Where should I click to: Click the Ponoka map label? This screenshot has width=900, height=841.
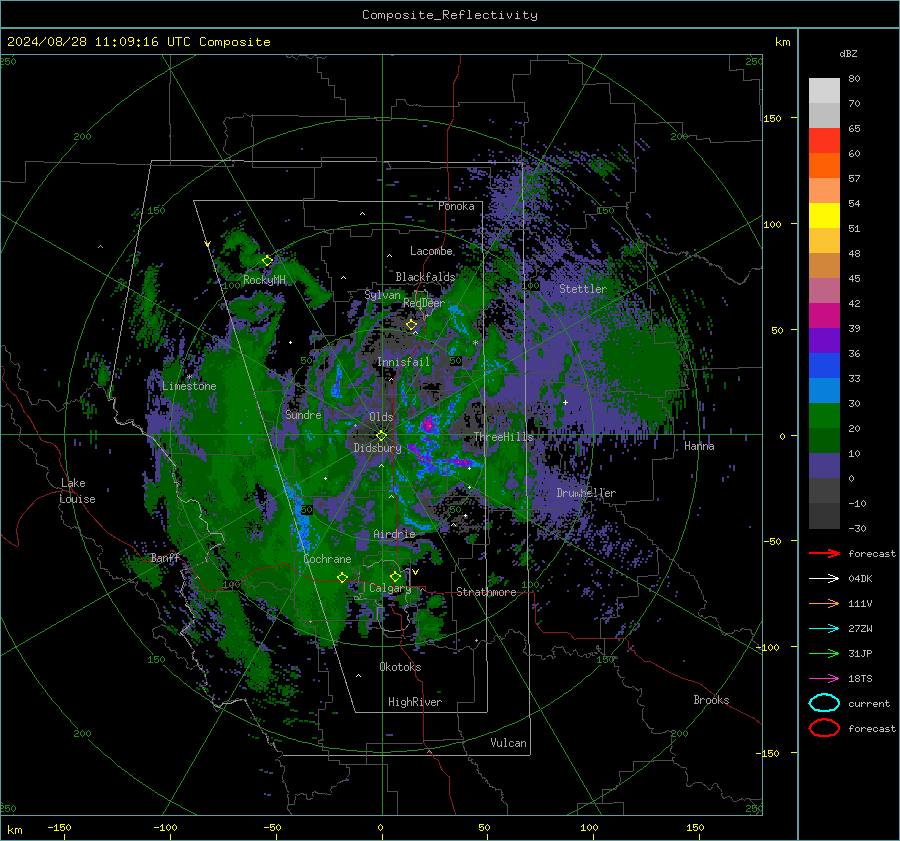pyautogui.click(x=456, y=206)
